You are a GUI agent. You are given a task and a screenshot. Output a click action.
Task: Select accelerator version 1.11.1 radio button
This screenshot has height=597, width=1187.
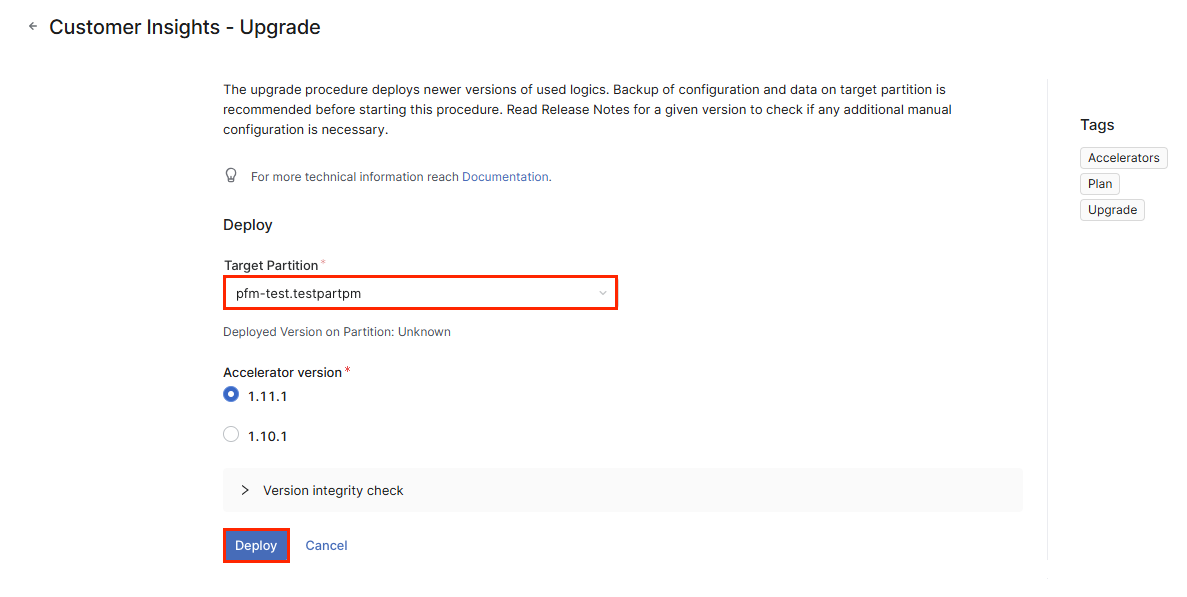click(x=231, y=395)
